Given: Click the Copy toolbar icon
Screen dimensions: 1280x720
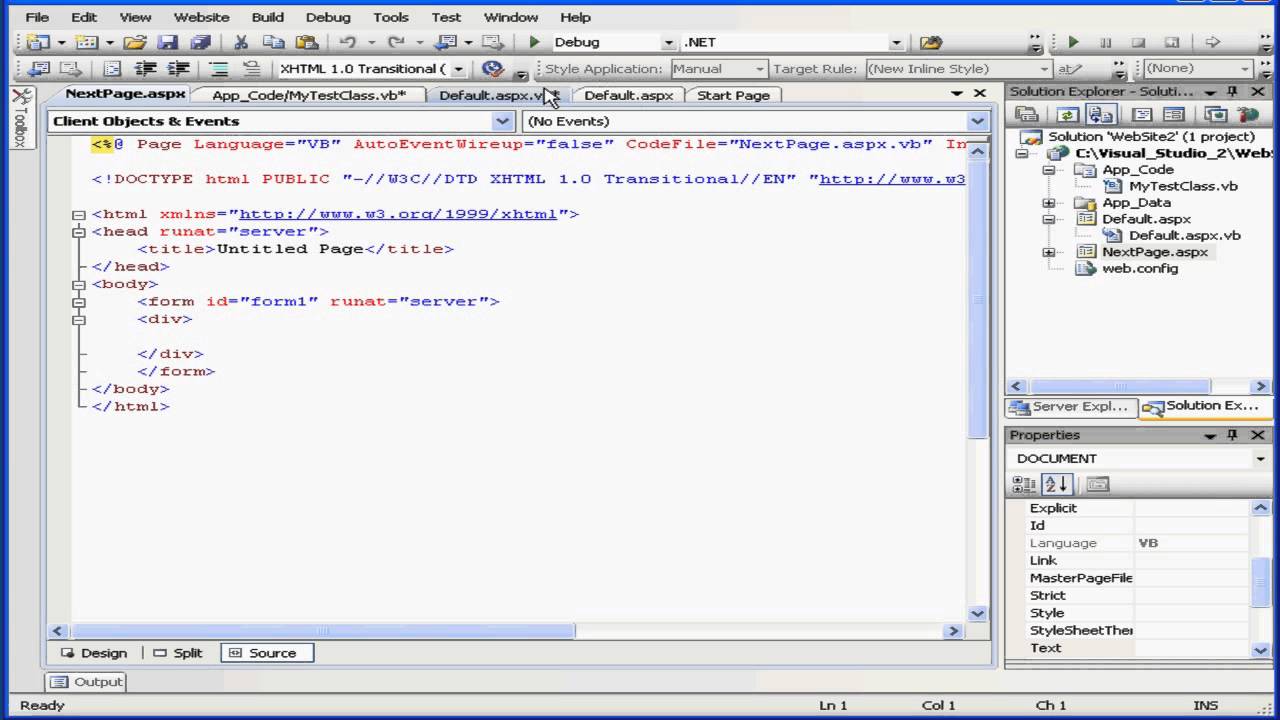Looking at the screenshot, I should click(x=273, y=42).
